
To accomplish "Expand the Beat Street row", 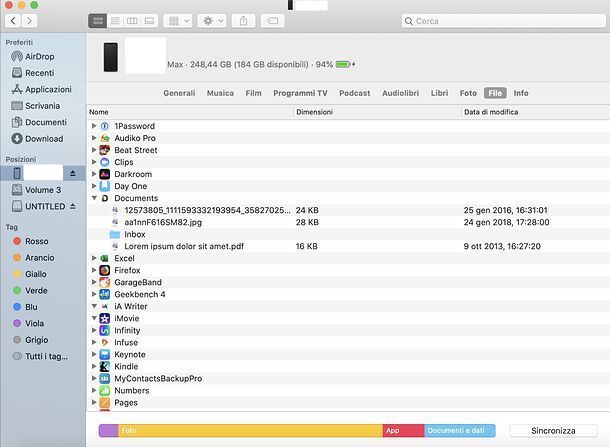I will click(x=94, y=150).
